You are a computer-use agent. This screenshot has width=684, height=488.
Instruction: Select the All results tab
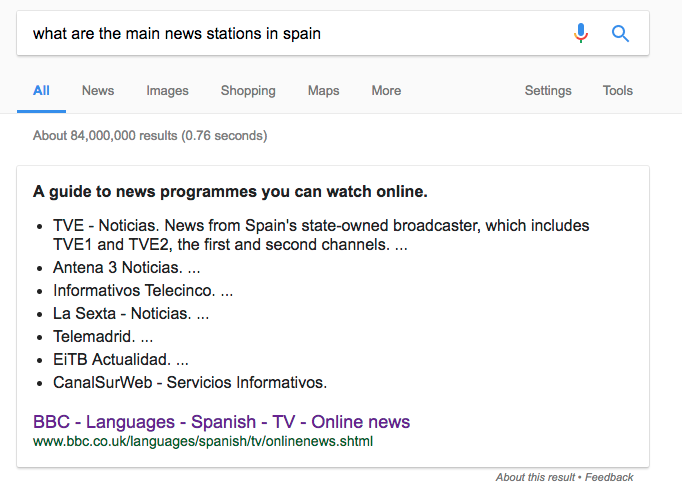(x=41, y=91)
